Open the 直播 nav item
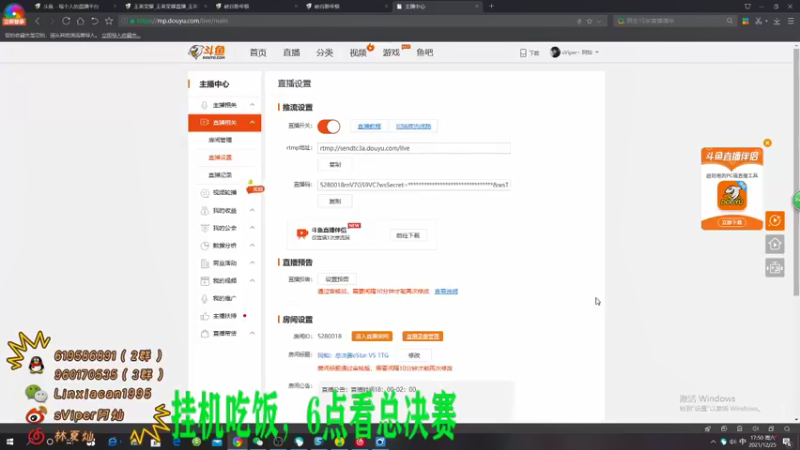 click(291, 53)
